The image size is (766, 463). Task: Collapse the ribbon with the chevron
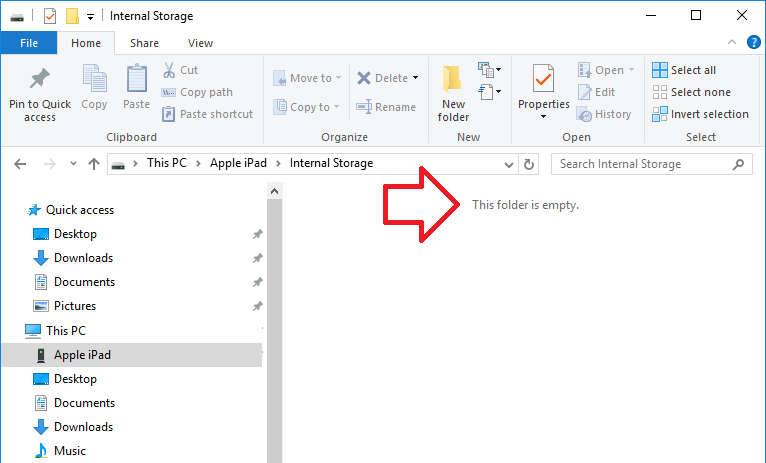click(732, 42)
